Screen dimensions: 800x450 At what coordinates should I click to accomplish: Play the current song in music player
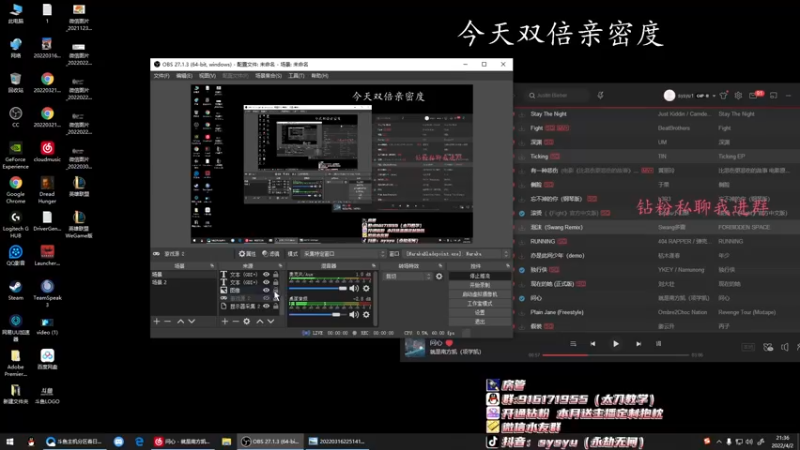pyautogui.click(x=616, y=344)
